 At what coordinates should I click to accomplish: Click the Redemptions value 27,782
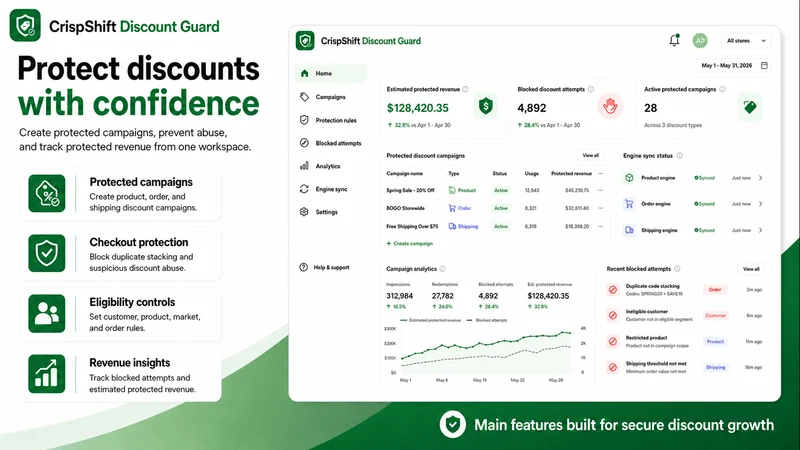tap(442, 296)
